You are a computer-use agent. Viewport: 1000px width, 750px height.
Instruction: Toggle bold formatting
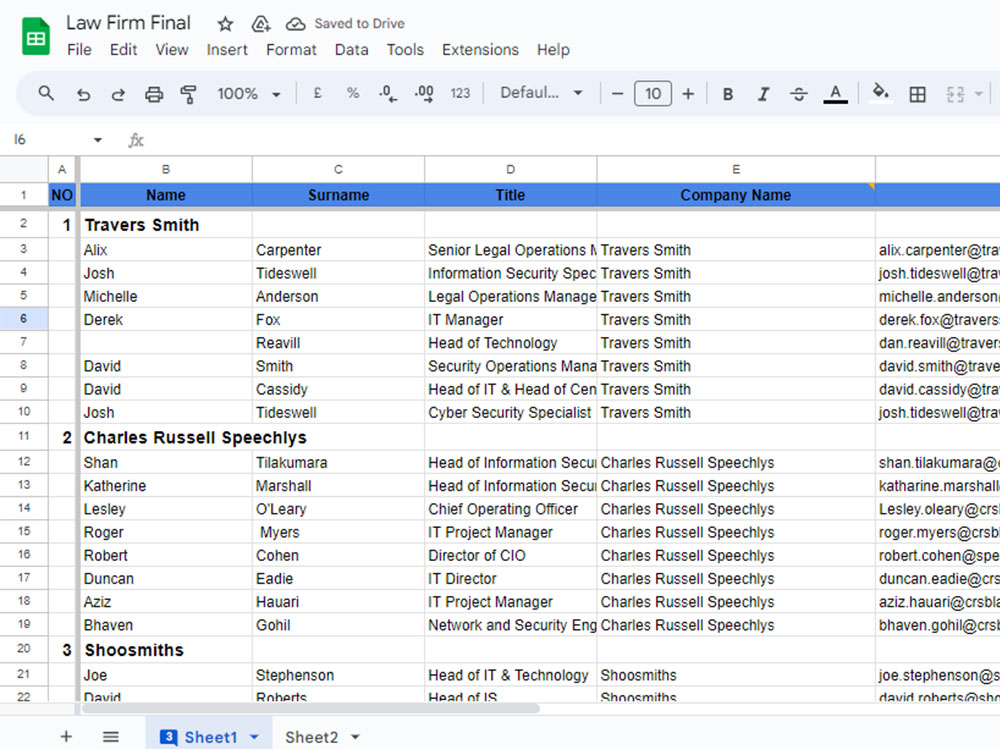pos(728,94)
